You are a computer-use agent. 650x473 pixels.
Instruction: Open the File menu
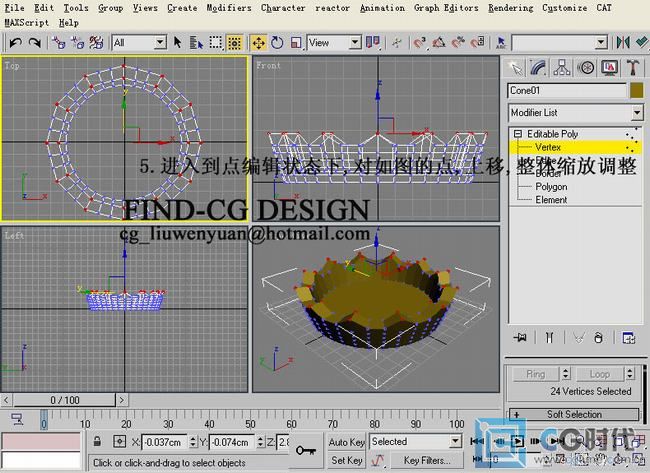(x=14, y=8)
